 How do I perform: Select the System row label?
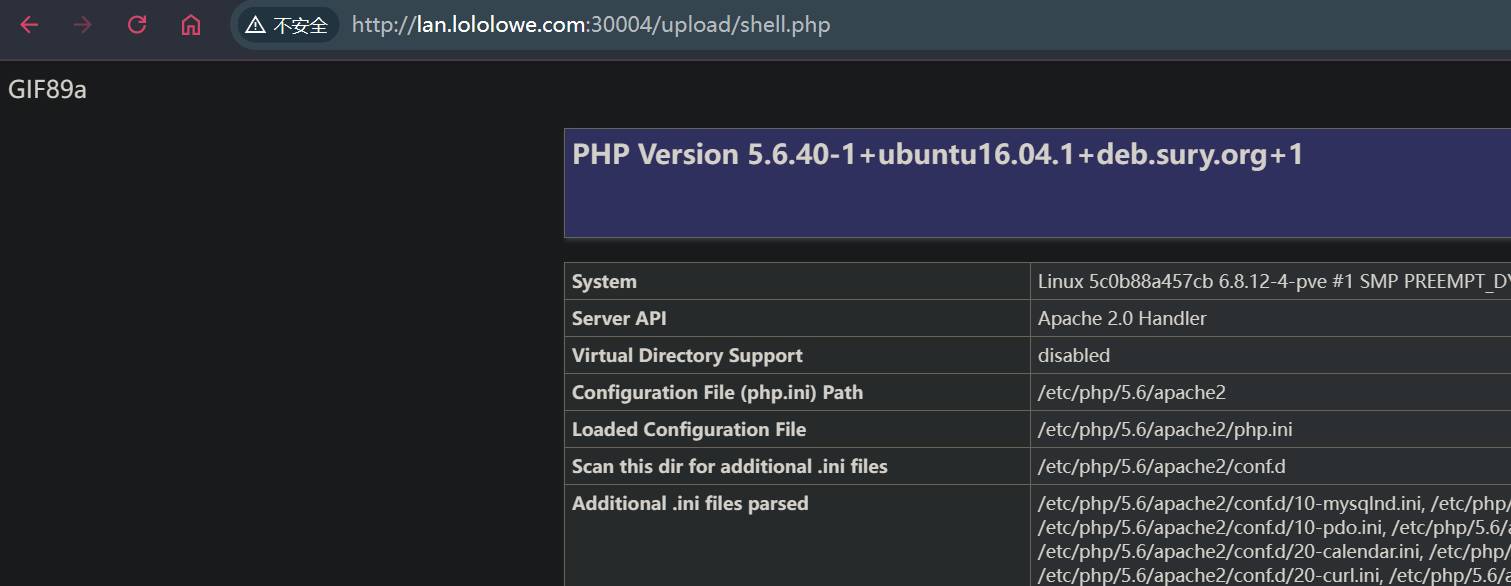pyautogui.click(x=604, y=282)
